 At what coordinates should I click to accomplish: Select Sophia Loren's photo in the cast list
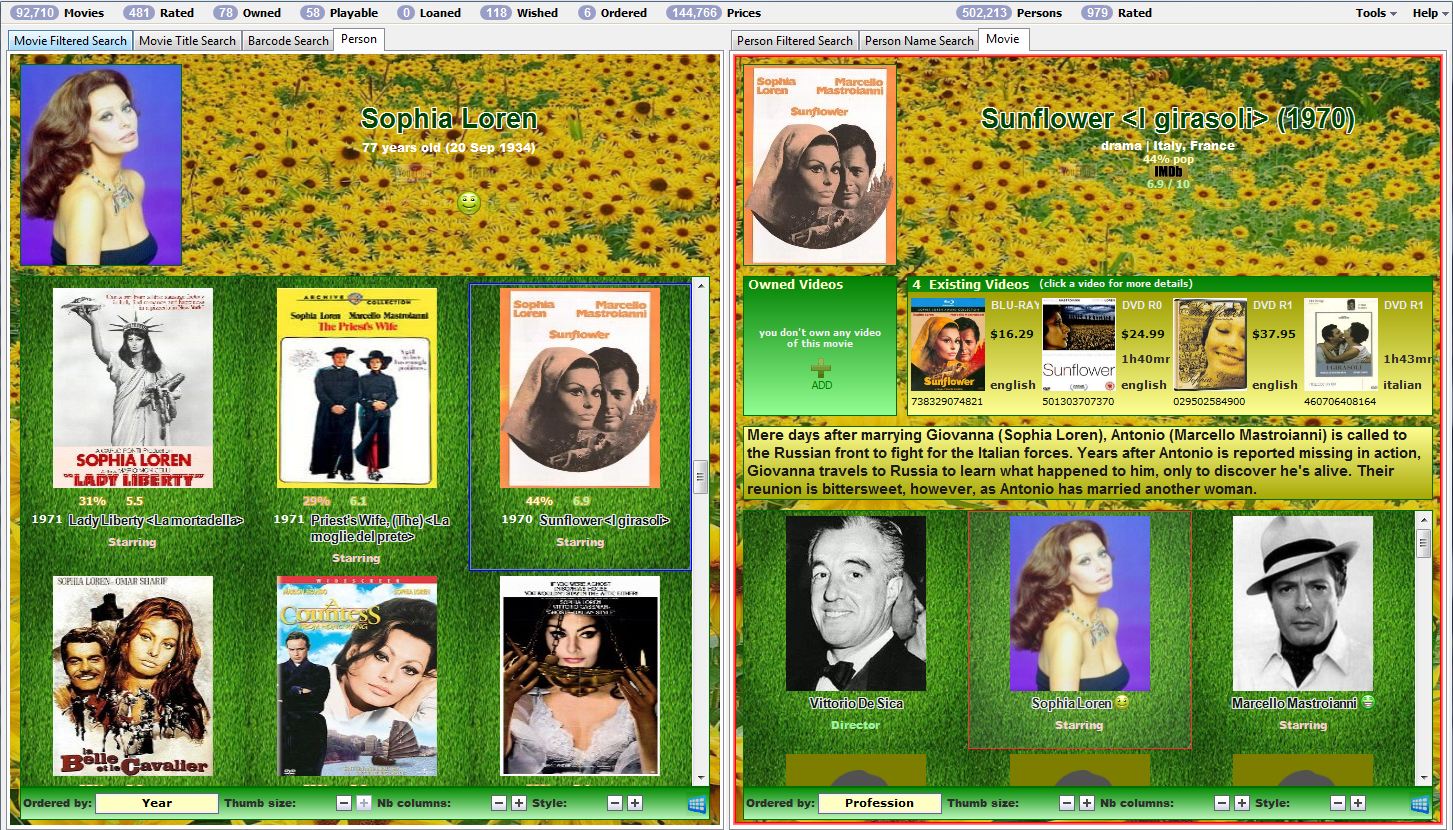(x=1080, y=603)
